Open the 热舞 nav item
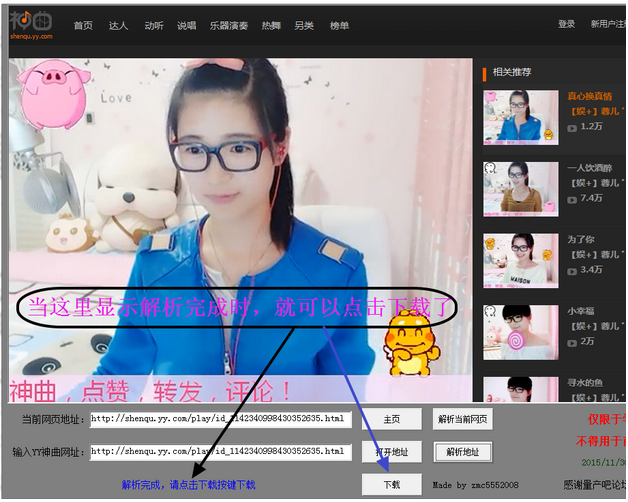Screen dimensions: 628x502 pos(271,26)
